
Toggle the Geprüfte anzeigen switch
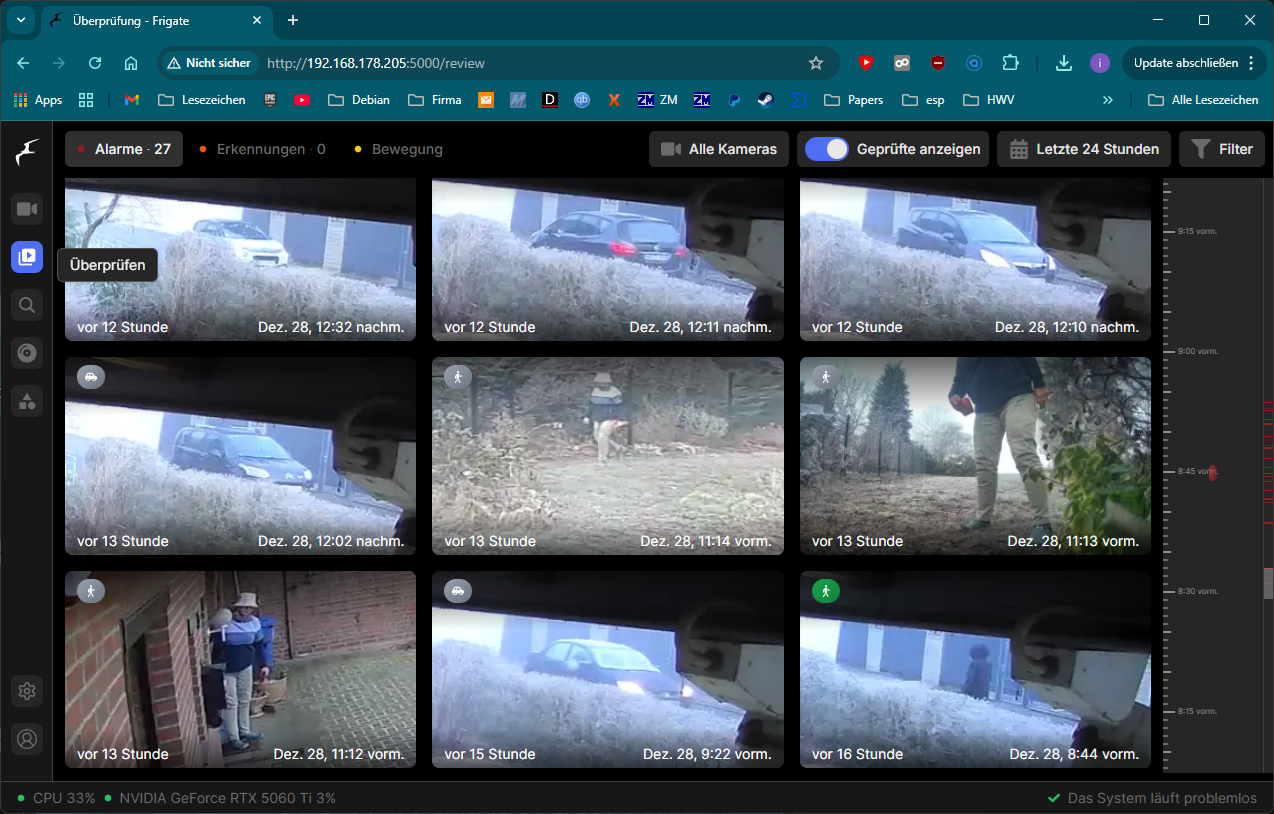(826, 149)
